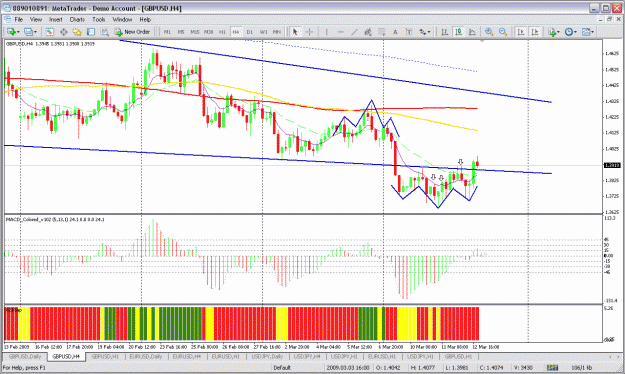Open the Window menu
625x374 pixels.
(x=122, y=19)
